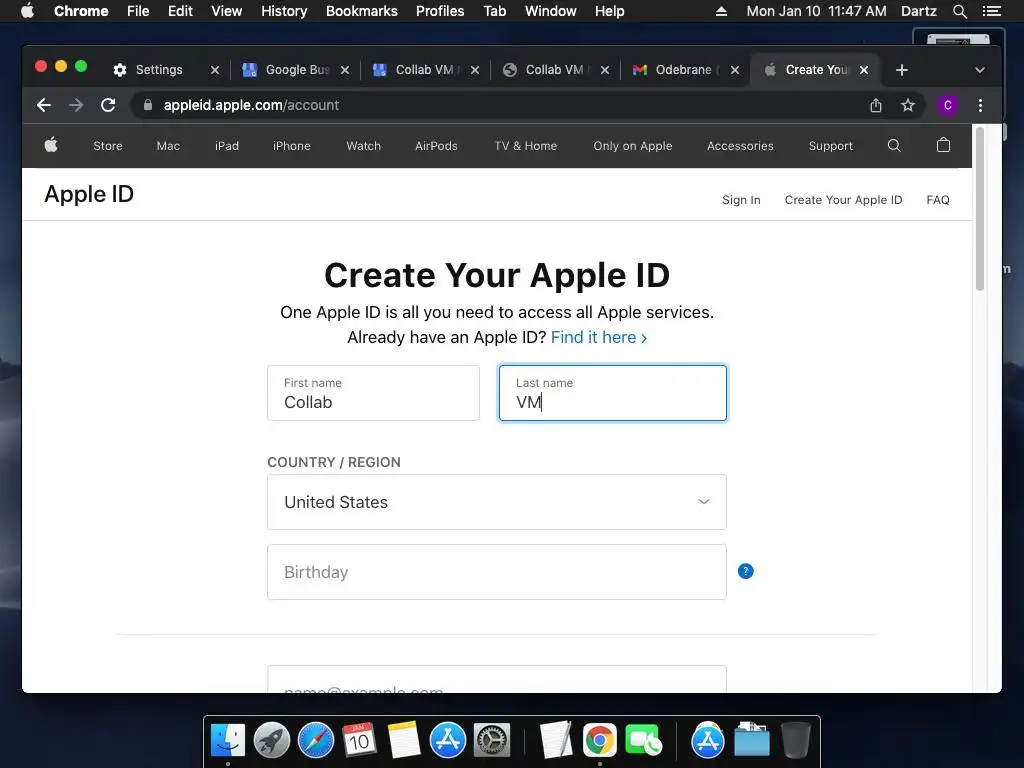
Task: Open the Store link in navigation
Action: click(x=108, y=146)
